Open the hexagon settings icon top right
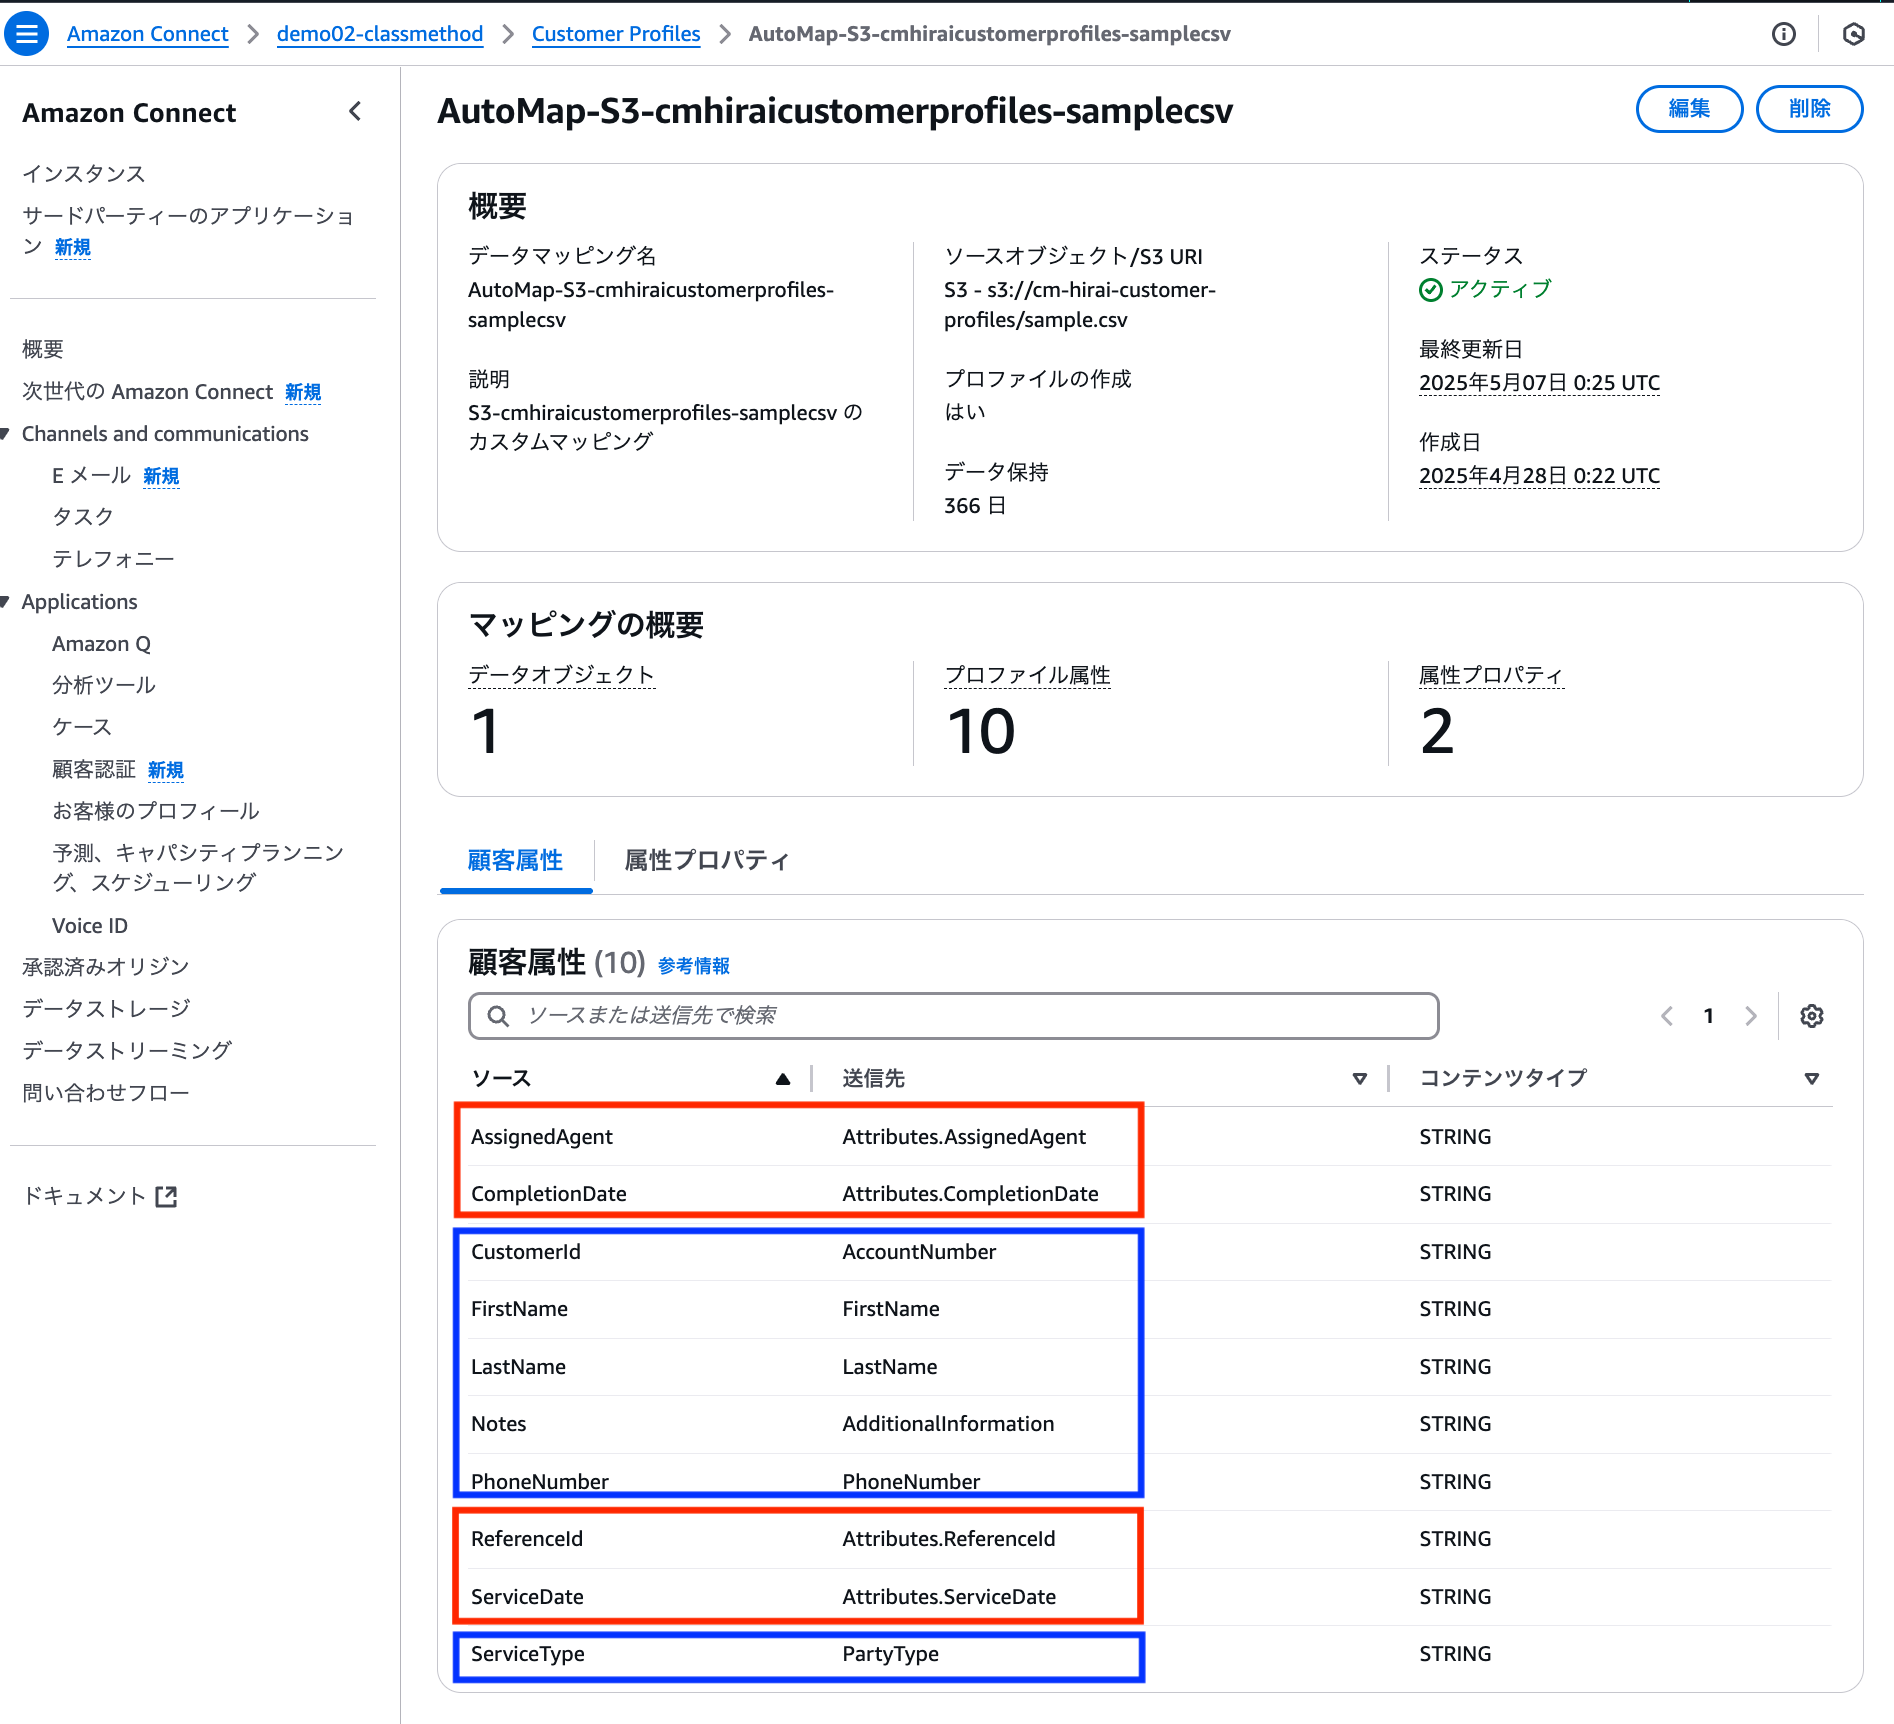Screen dimensions: 1894x1724 (1854, 34)
